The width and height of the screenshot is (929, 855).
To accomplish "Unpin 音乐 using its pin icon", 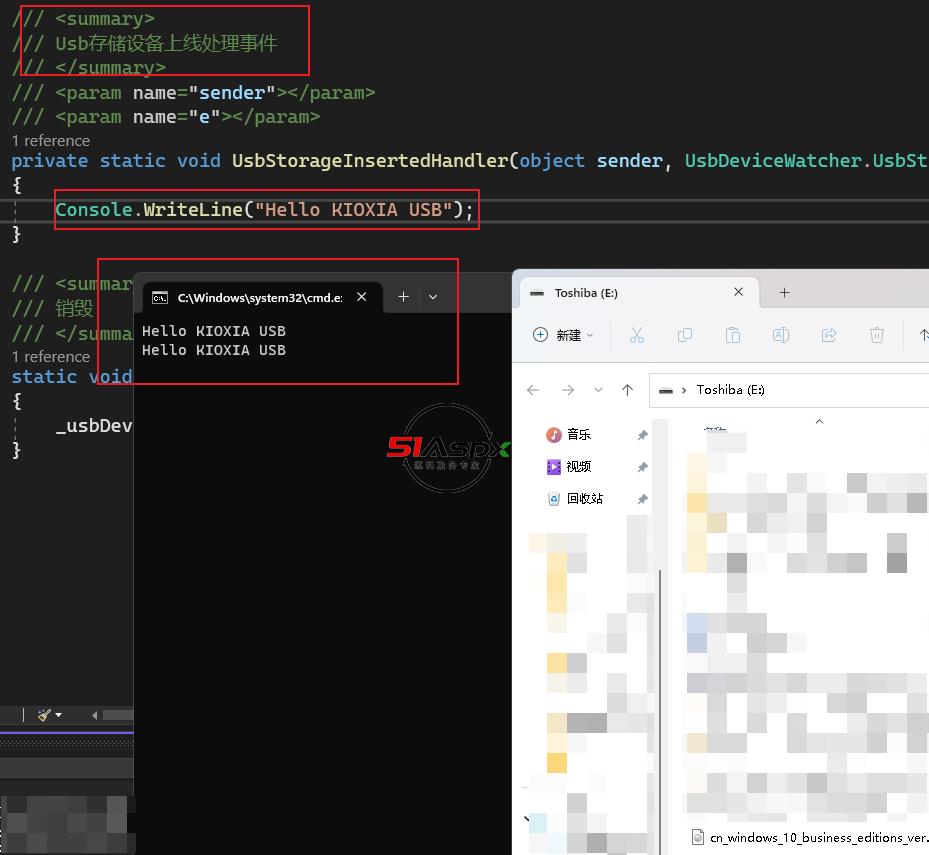I will [642, 435].
